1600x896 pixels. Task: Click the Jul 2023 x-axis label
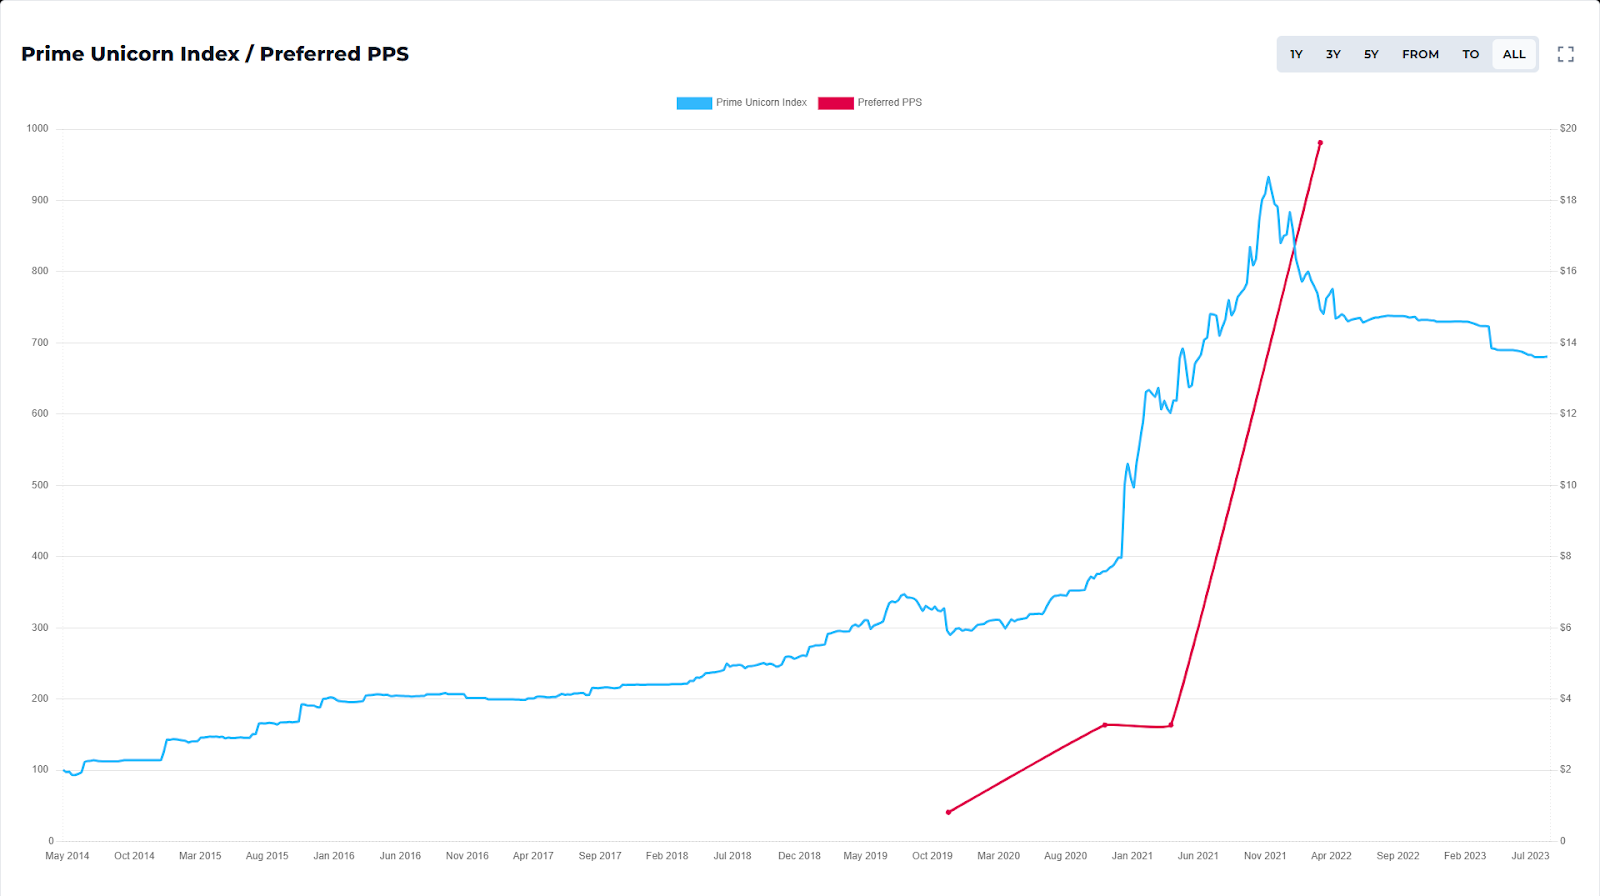coord(1530,856)
